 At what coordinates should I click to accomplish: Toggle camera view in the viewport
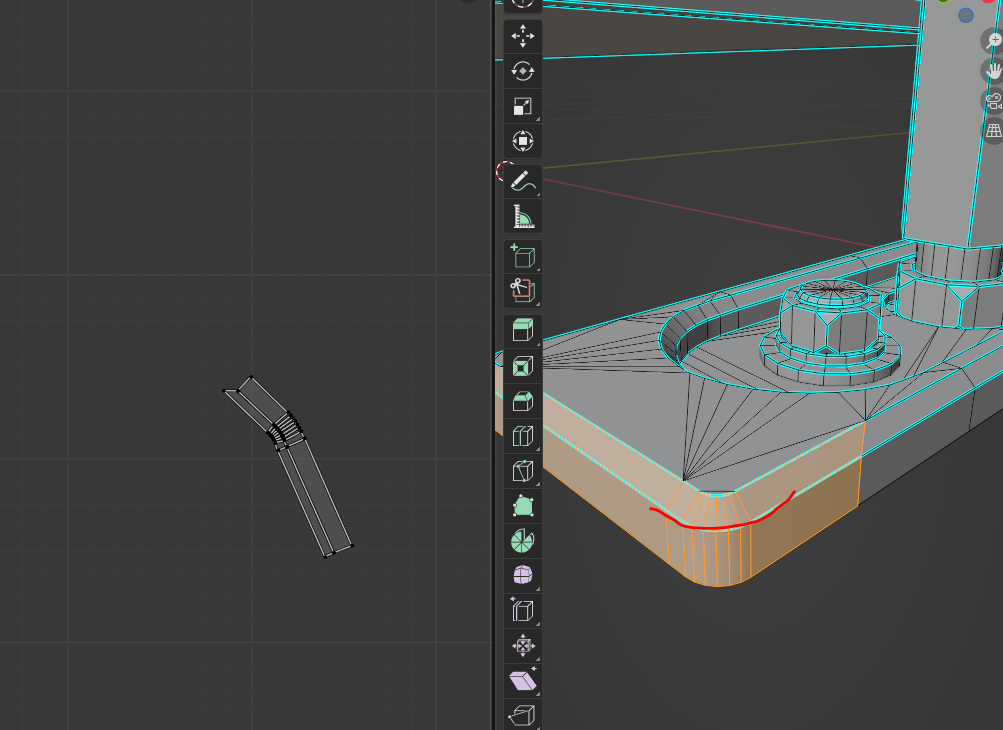pos(993,101)
